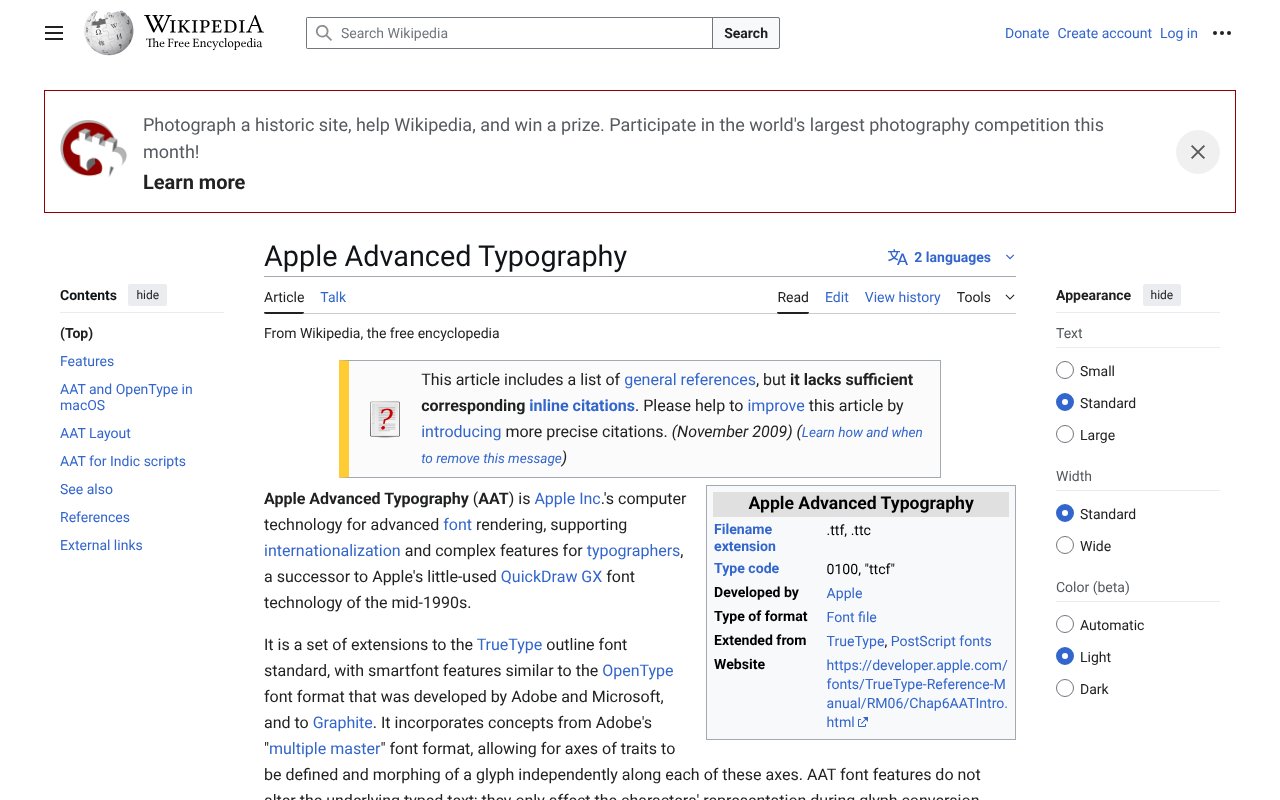
Task: Click the Wikipedia globe logo
Action: (x=108, y=33)
